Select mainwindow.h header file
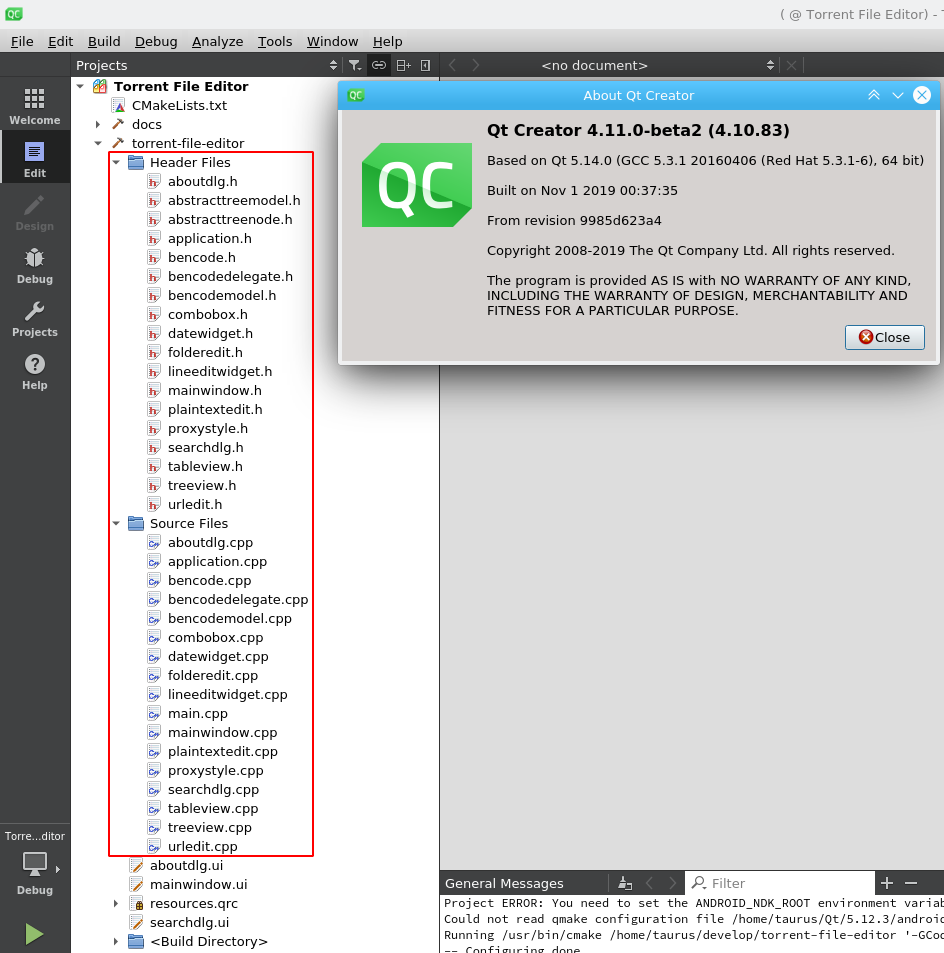944x953 pixels. (215, 390)
